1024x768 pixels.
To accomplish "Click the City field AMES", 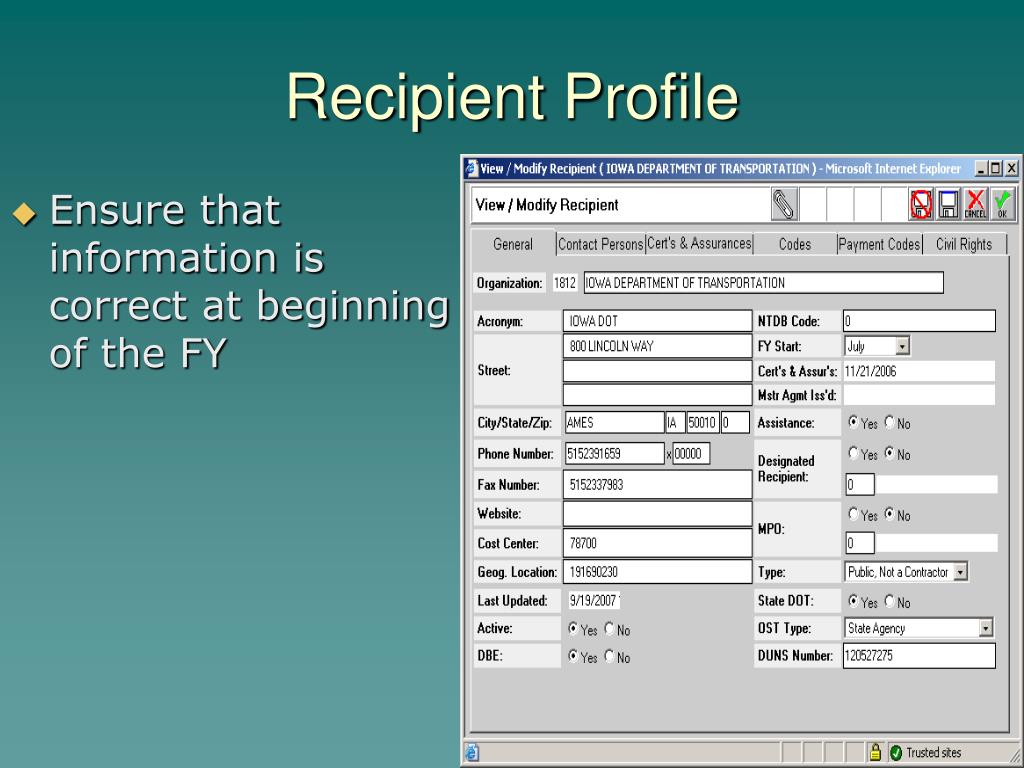I will point(614,423).
